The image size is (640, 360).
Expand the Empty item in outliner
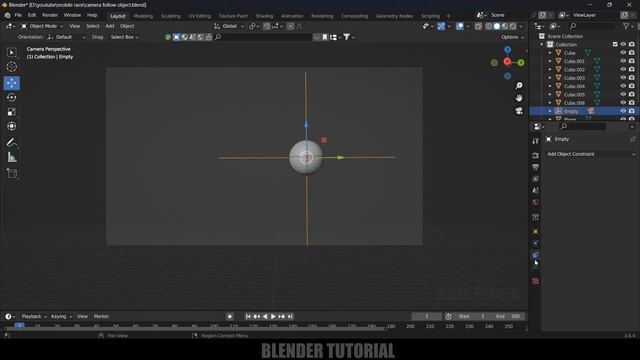coord(550,111)
